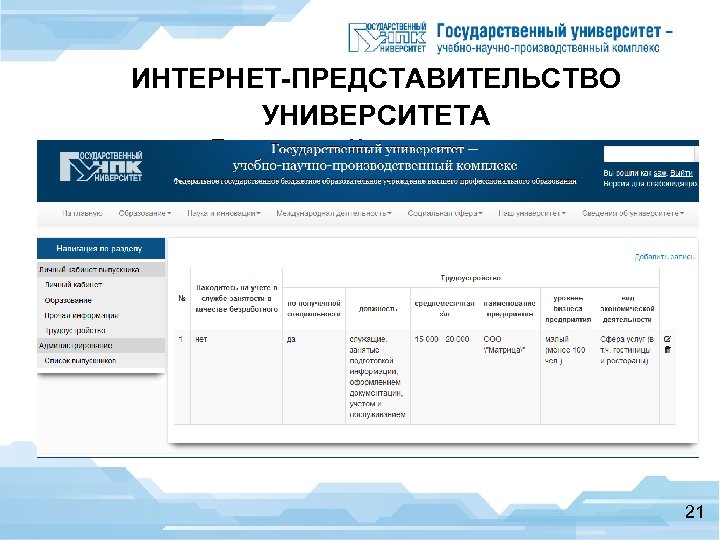Open 'Прочая информация' in the sidebar
Image resolution: width=720 pixels, height=540 pixels.
[81, 315]
